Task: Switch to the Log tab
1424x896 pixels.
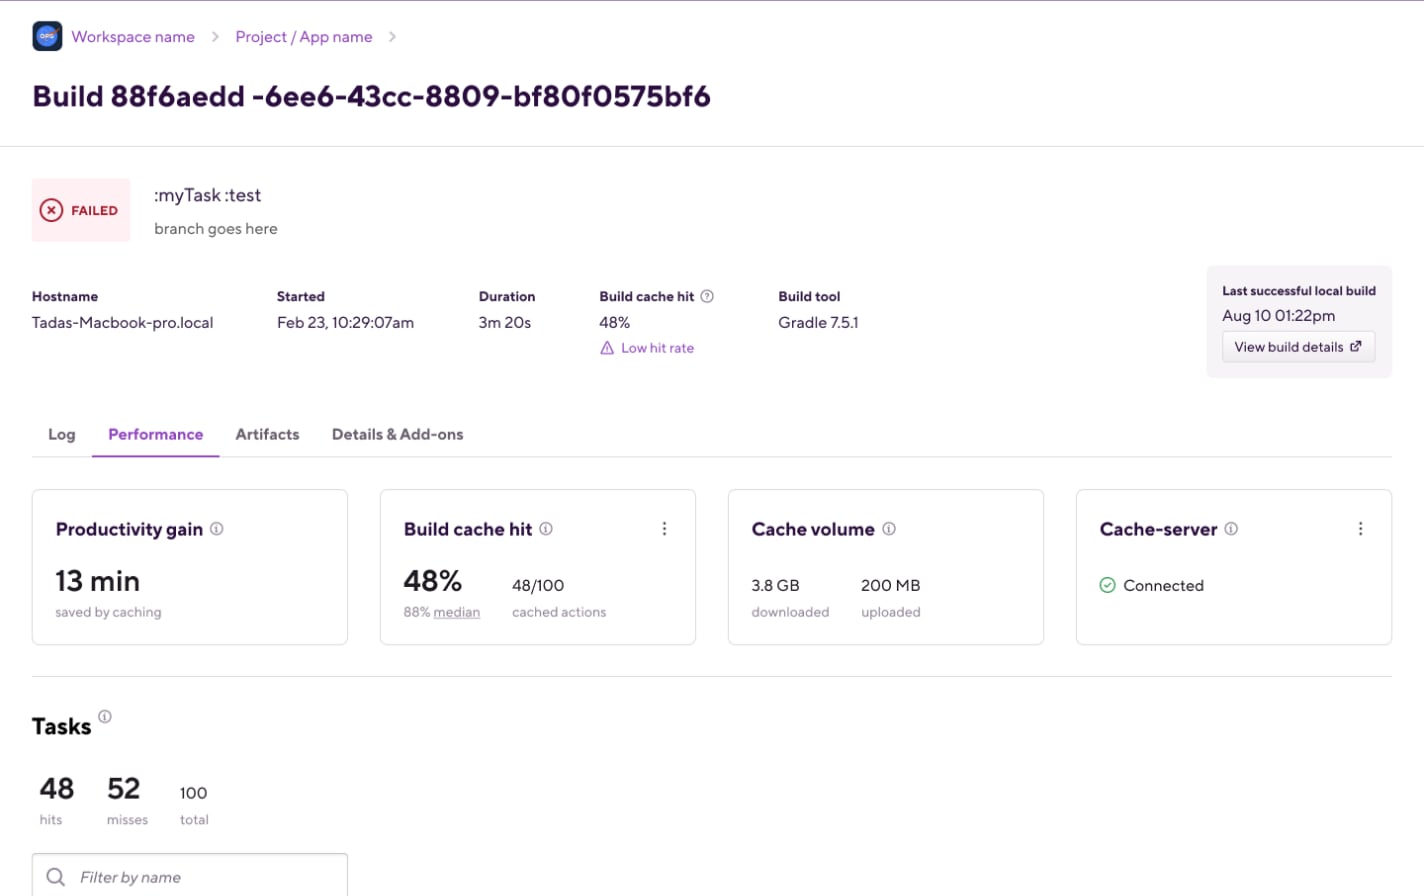Action: click(x=62, y=434)
